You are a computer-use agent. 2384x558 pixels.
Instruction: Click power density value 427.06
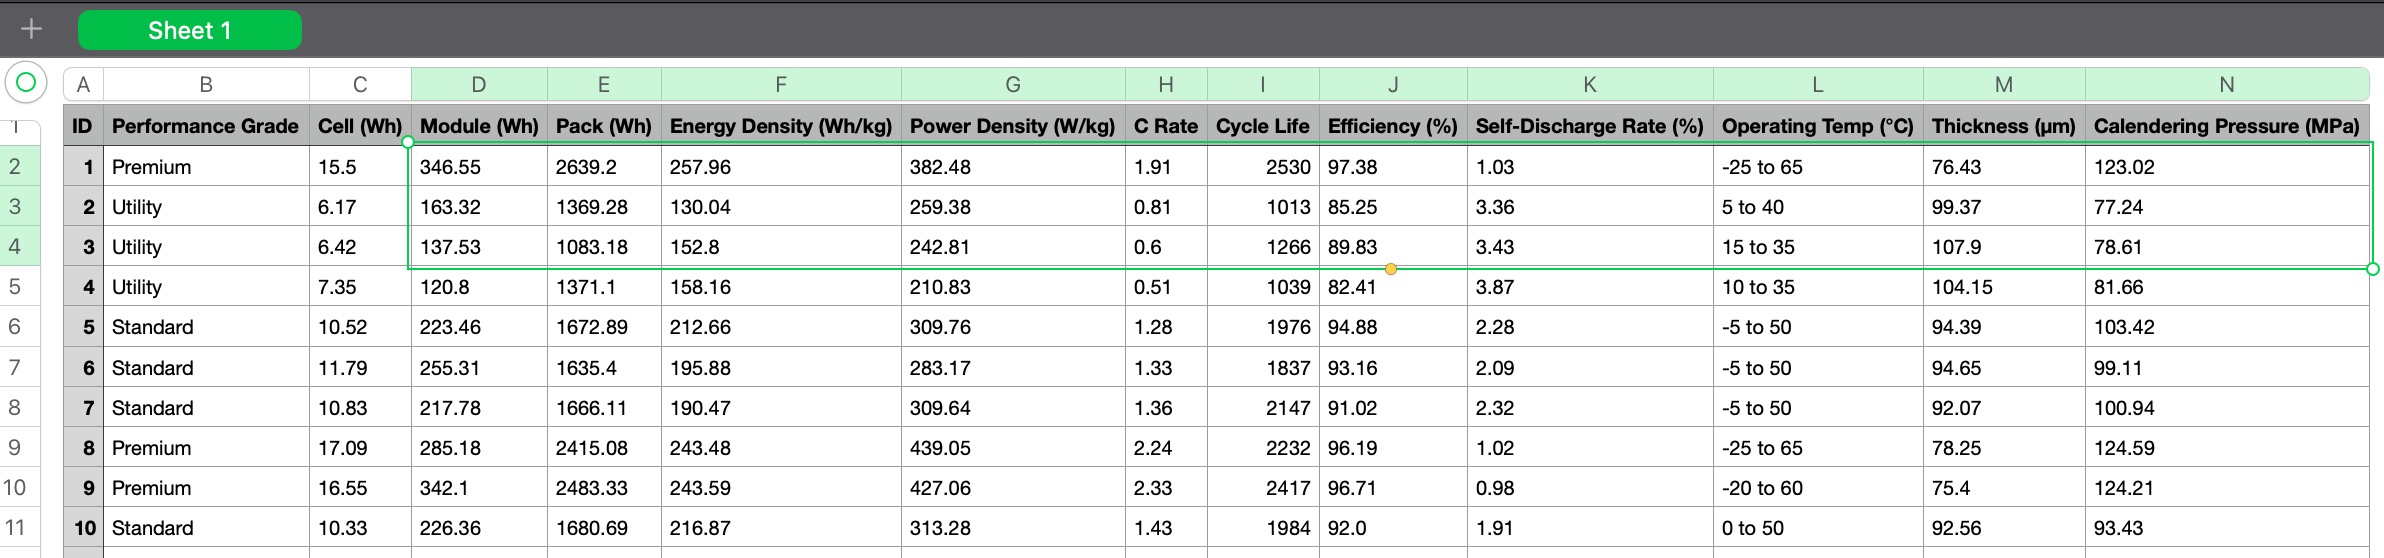click(x=1013, y=488)
